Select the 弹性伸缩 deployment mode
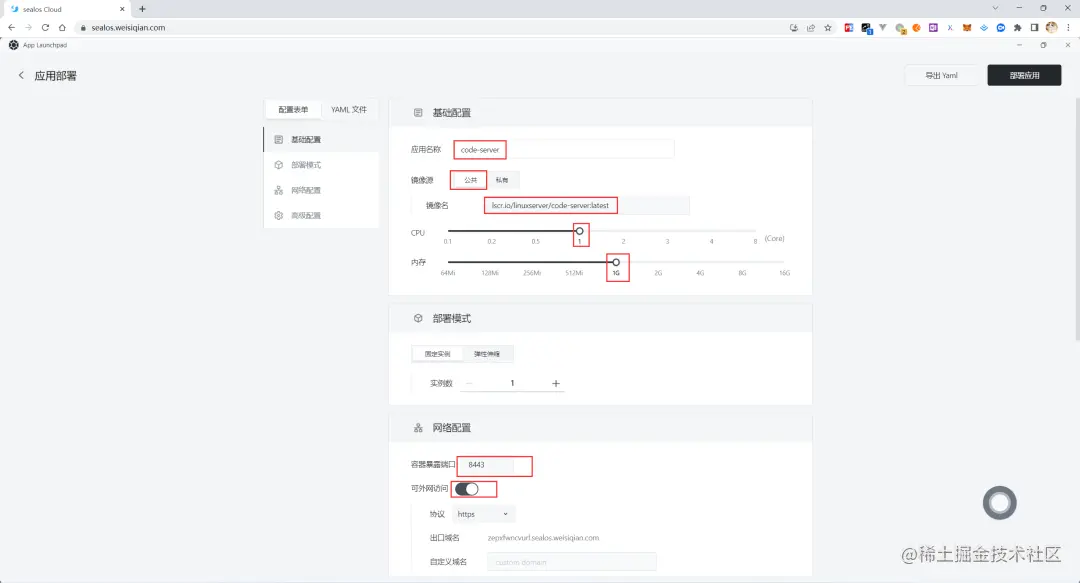This screenshot has height=583, width=1080. coord(487,354)
